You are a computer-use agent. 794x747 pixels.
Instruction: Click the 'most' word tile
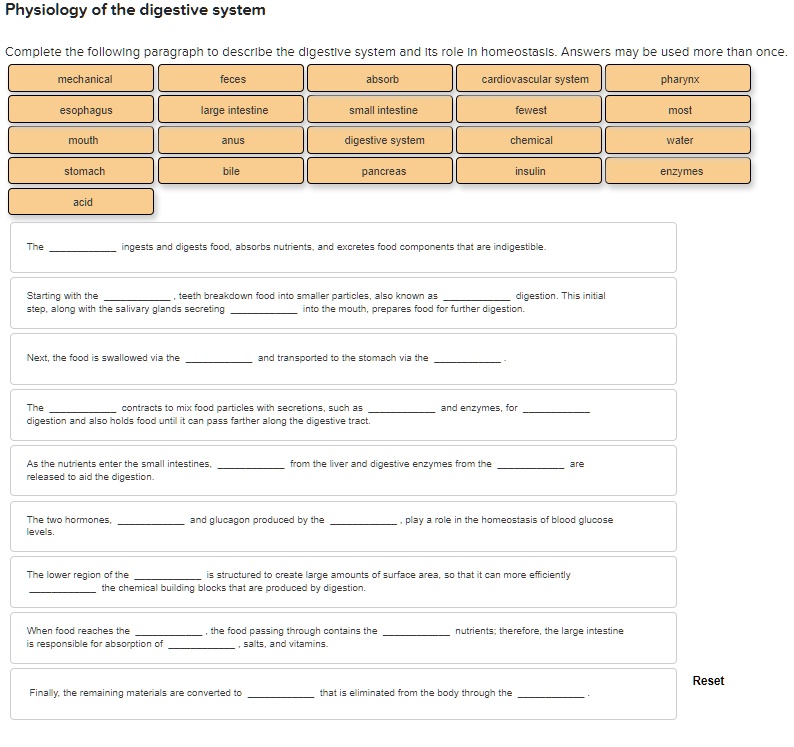click(680, 110)
